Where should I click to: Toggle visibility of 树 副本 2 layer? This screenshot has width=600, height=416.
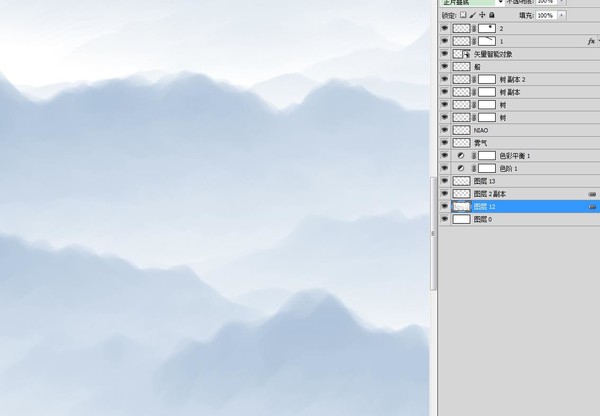[x=444, y=79]
